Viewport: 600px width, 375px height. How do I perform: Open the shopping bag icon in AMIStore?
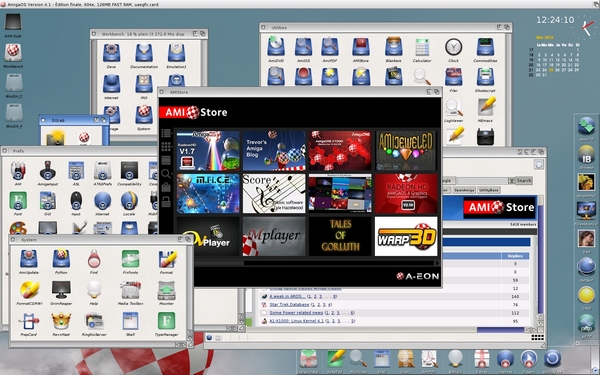point(166,187)
